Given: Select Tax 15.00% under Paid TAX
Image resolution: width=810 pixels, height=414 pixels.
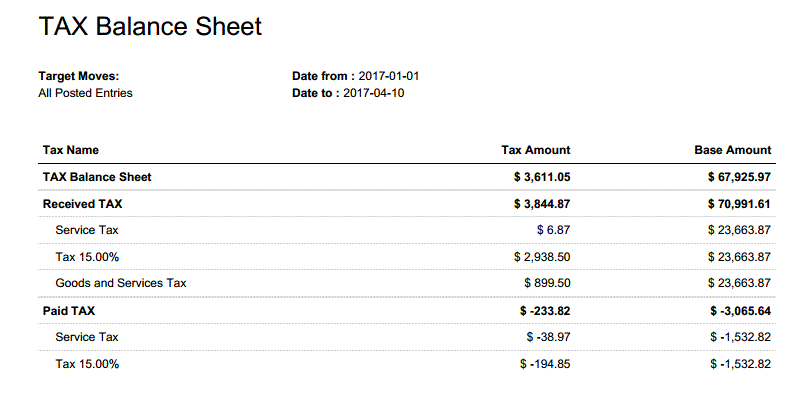Looking at the screenshot, I should tap(87, 364).
